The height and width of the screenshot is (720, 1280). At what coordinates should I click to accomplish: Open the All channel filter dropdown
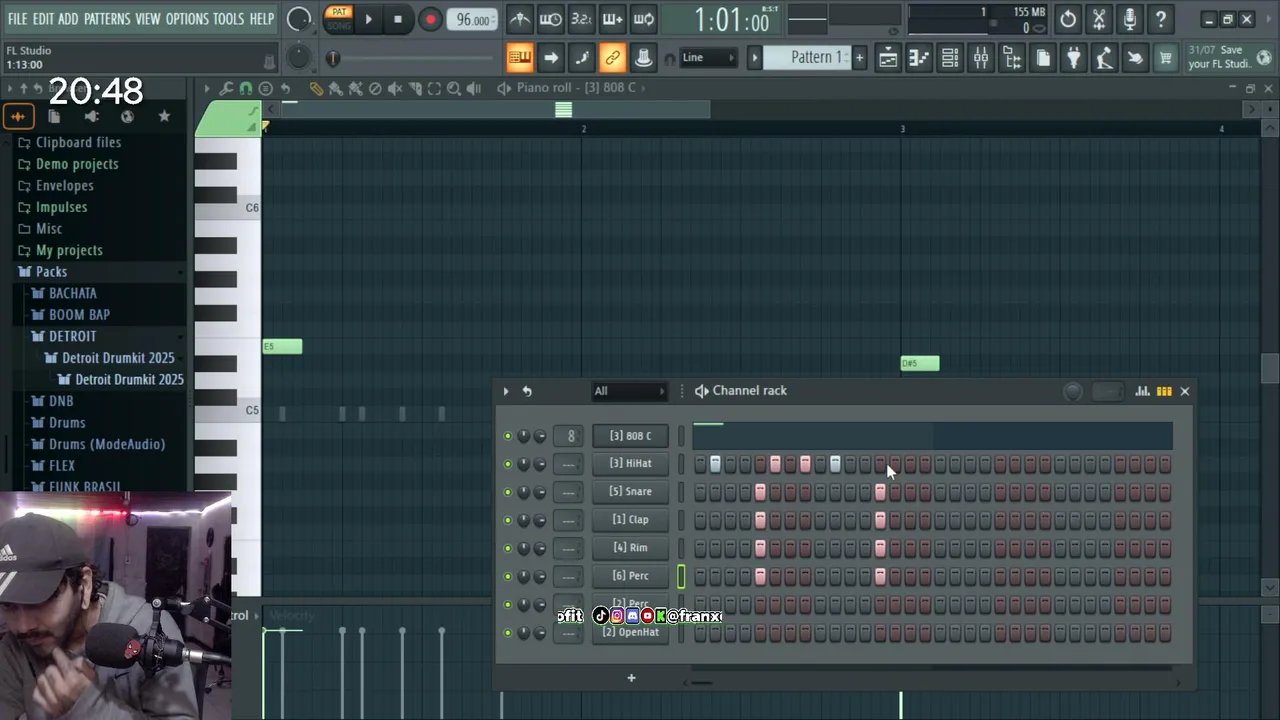[629, 391]
